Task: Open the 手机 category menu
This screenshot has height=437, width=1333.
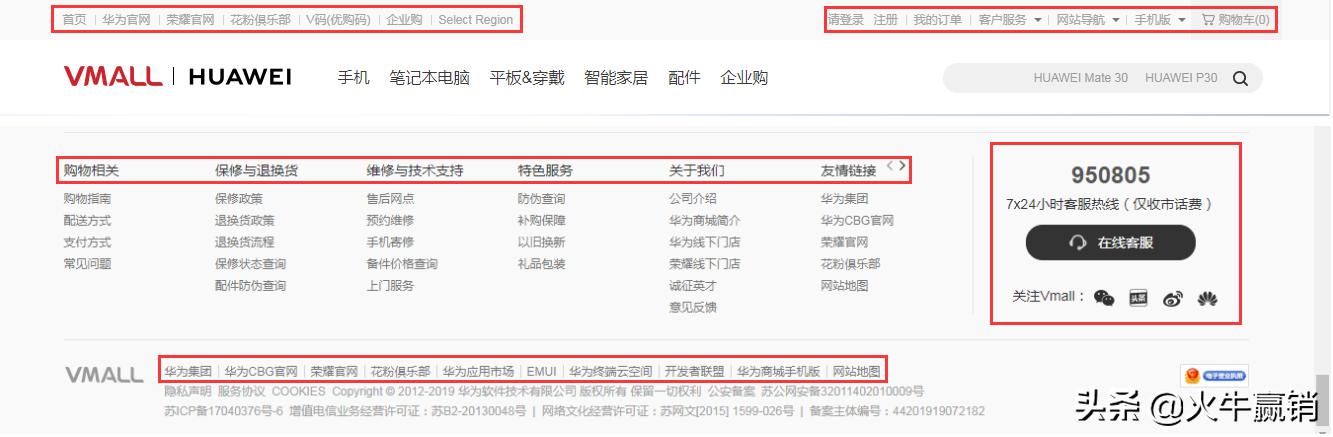Action: click(353, 77)
